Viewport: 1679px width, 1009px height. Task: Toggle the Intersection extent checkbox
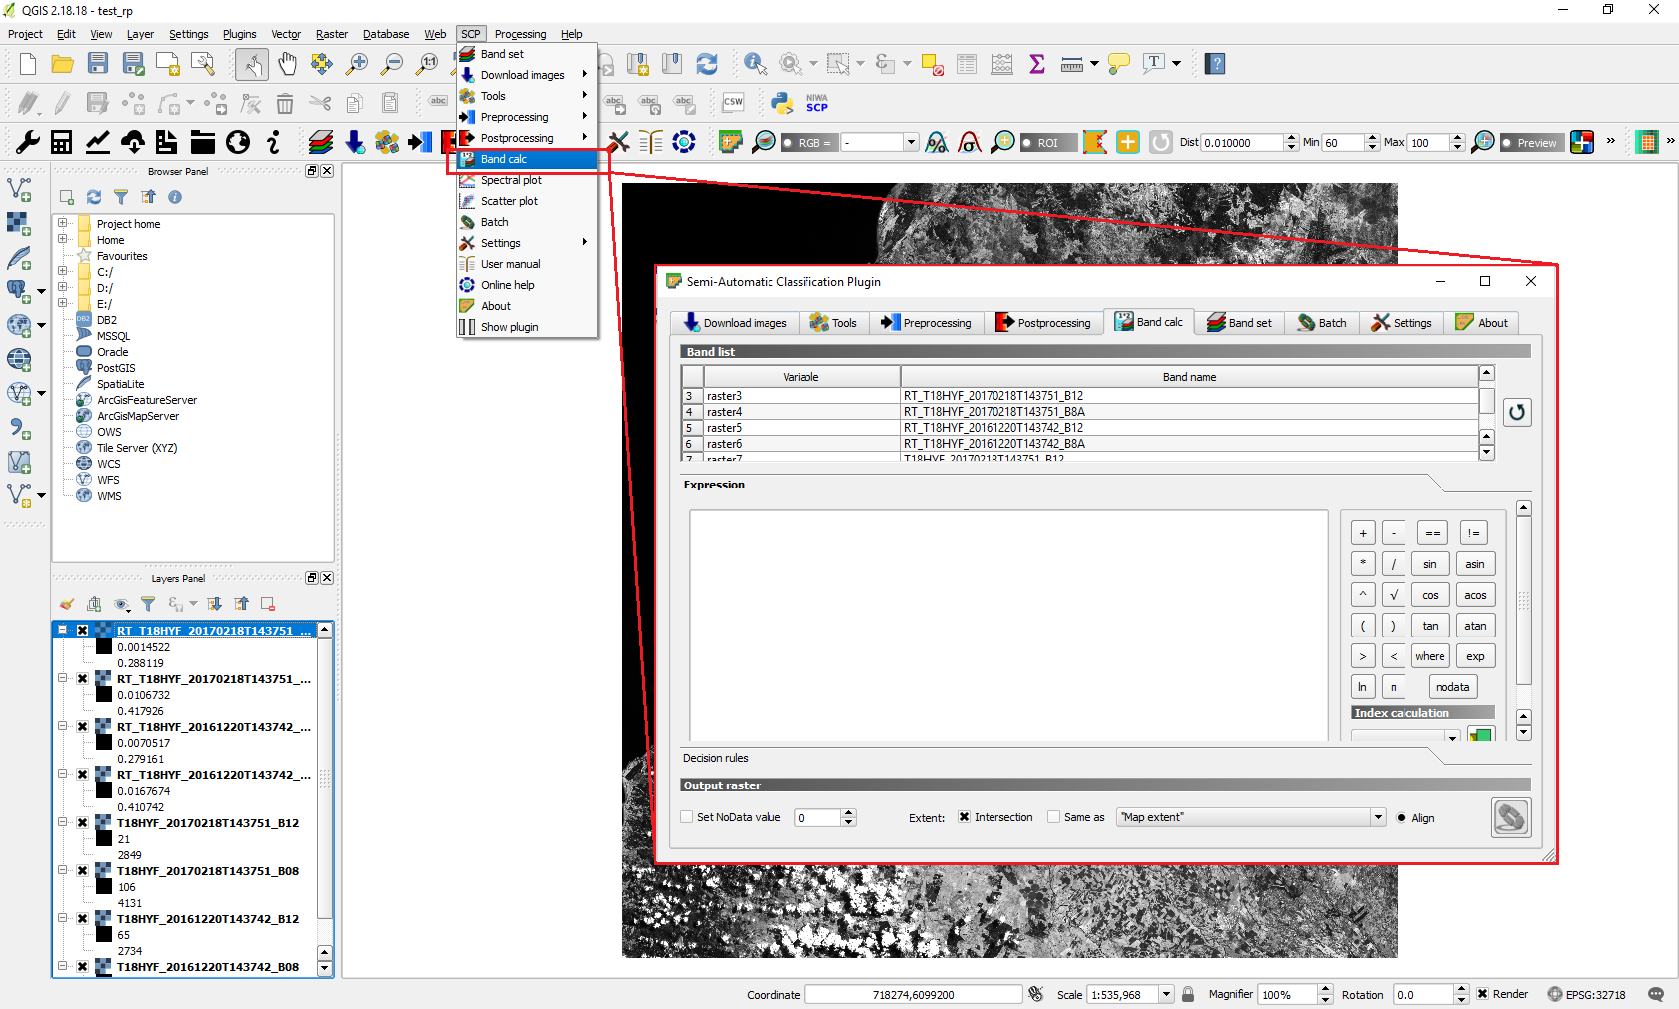[x=964, y=817]
